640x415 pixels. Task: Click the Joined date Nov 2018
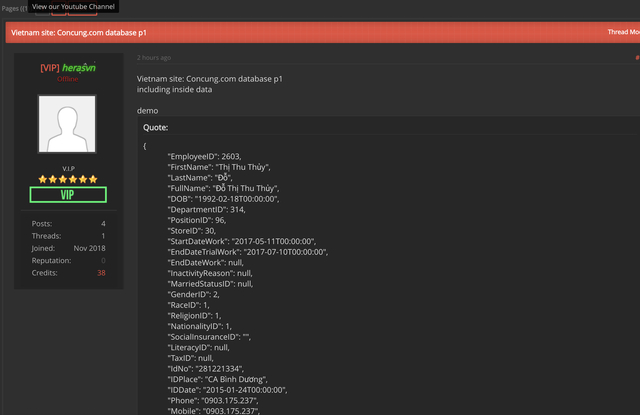(89, 247)
